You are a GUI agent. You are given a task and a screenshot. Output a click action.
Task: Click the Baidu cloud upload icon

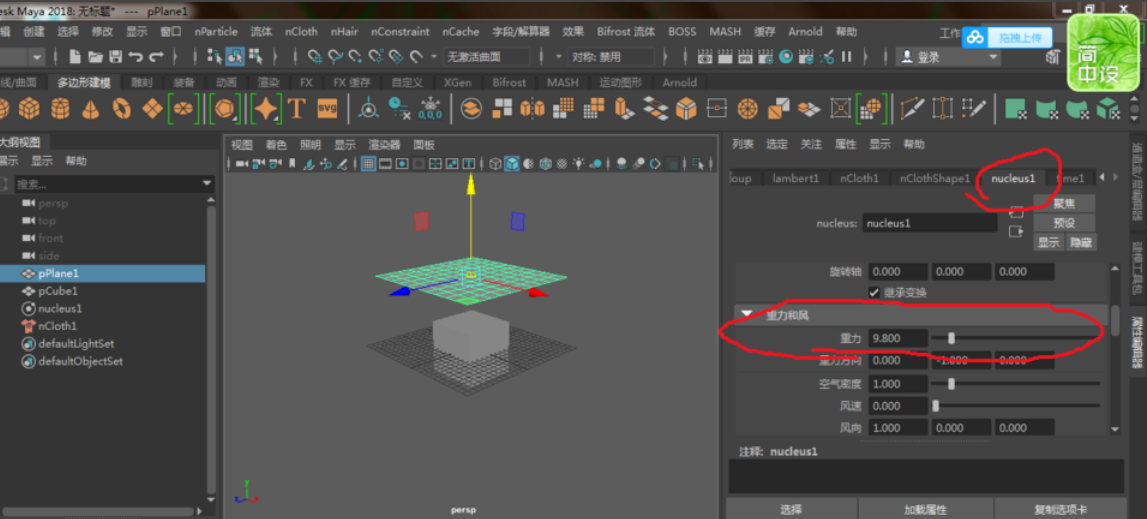tap(974, 38)
